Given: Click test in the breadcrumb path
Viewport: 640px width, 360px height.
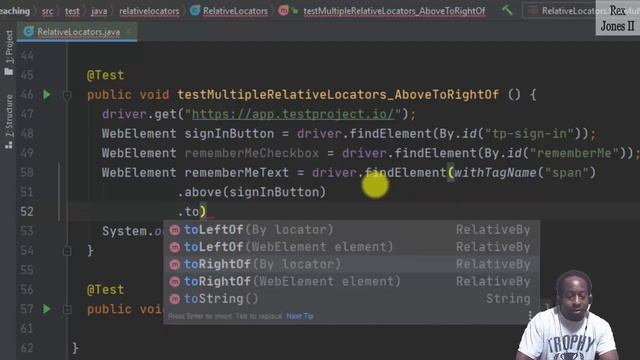Looking at the screenshot, I should [x=72, y=11].
